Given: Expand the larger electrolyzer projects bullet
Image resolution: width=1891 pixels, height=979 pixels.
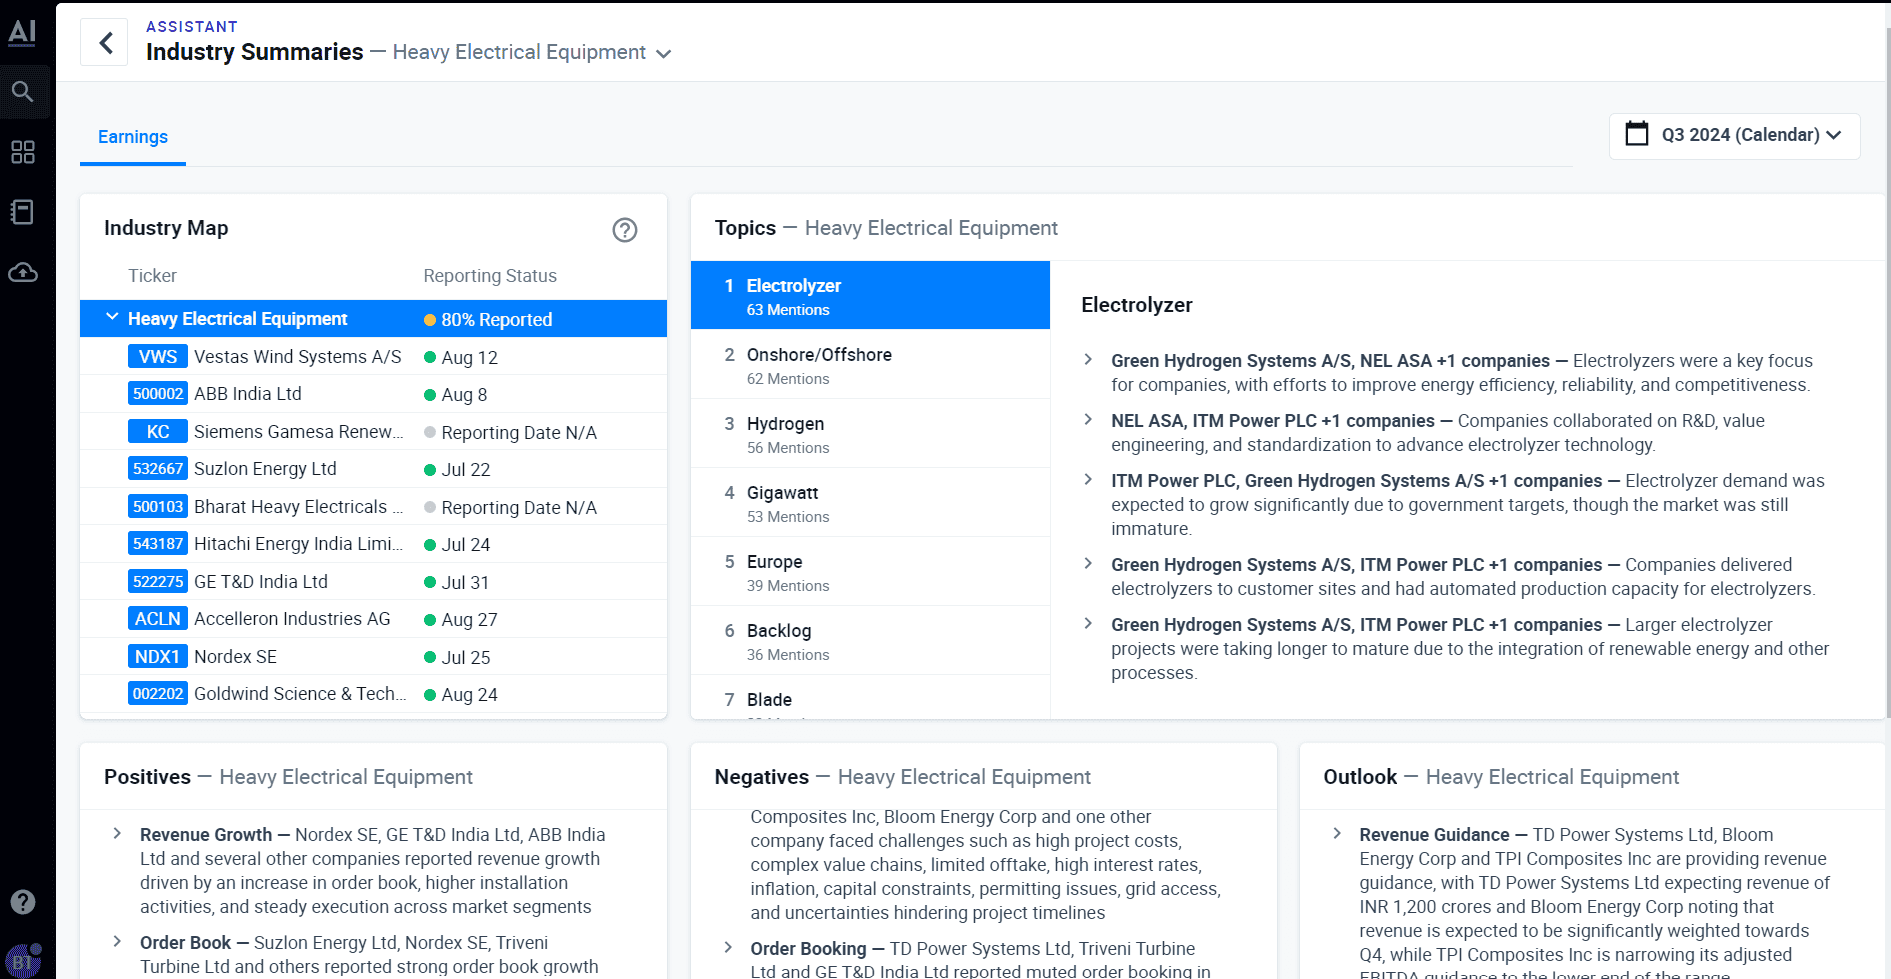Looking at the screenshot, I should [1088, 624].
